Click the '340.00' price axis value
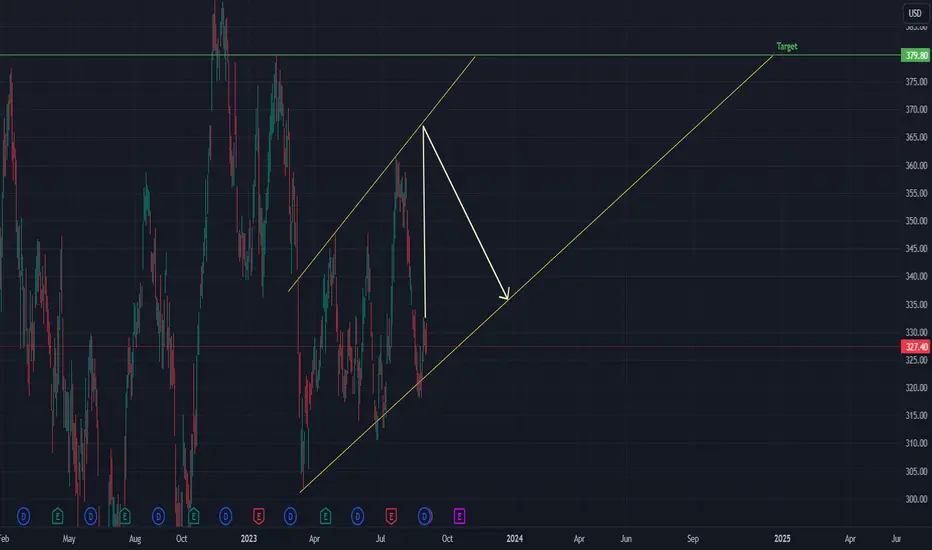This screenshot has width=932, height=550. [916, 276]
